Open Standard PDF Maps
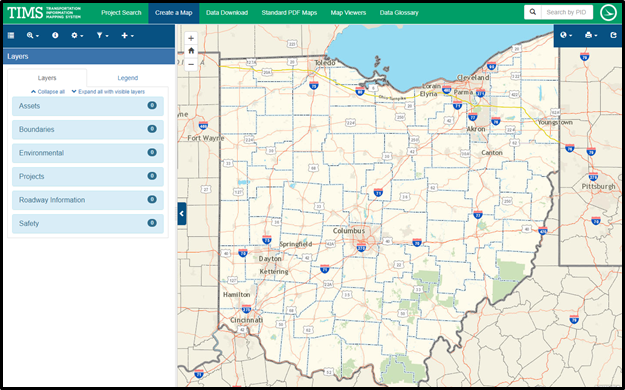The image size is (625, 390). (289, 13)
